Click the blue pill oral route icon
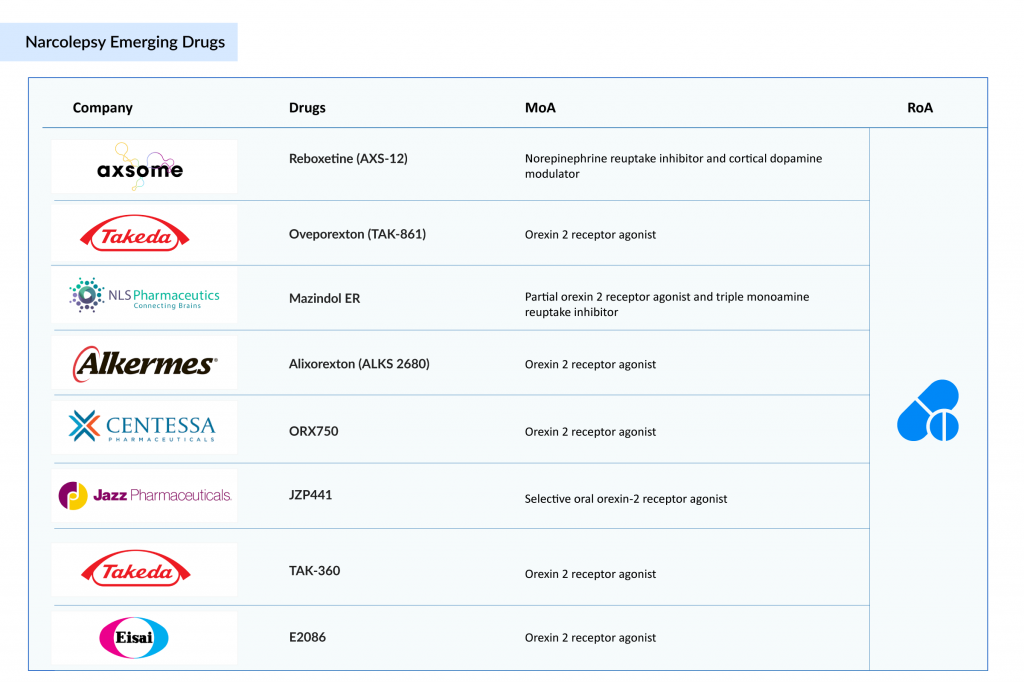The width and height of the screenshot is (1024, 682). coord(928,410)
